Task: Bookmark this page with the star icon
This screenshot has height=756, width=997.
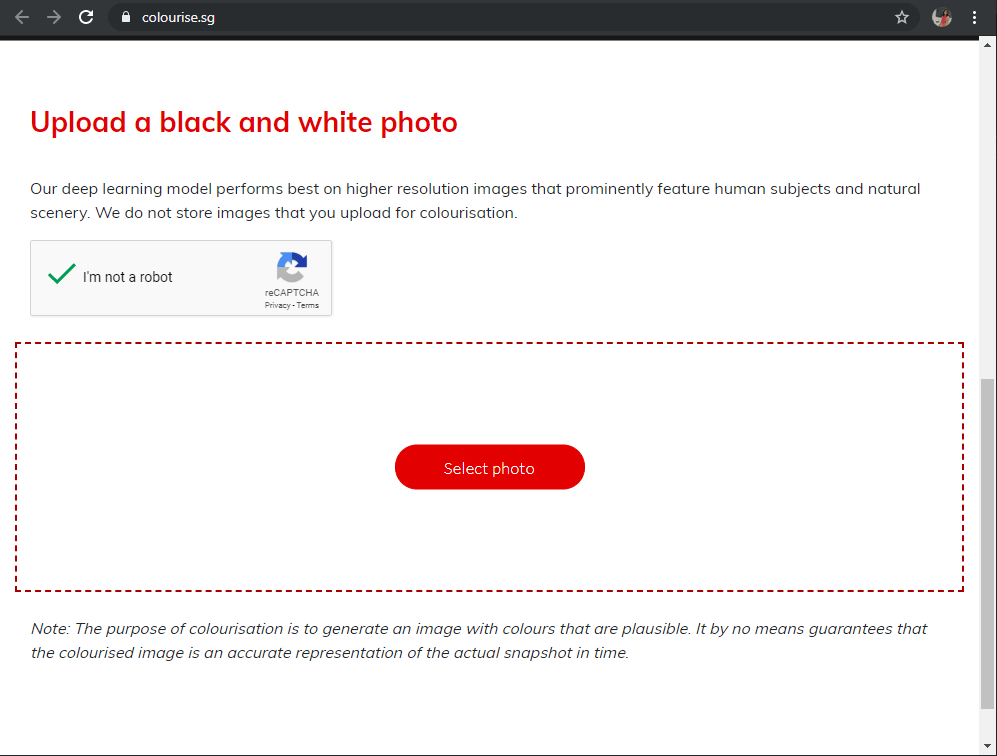Action: click(x=902, y=17)
